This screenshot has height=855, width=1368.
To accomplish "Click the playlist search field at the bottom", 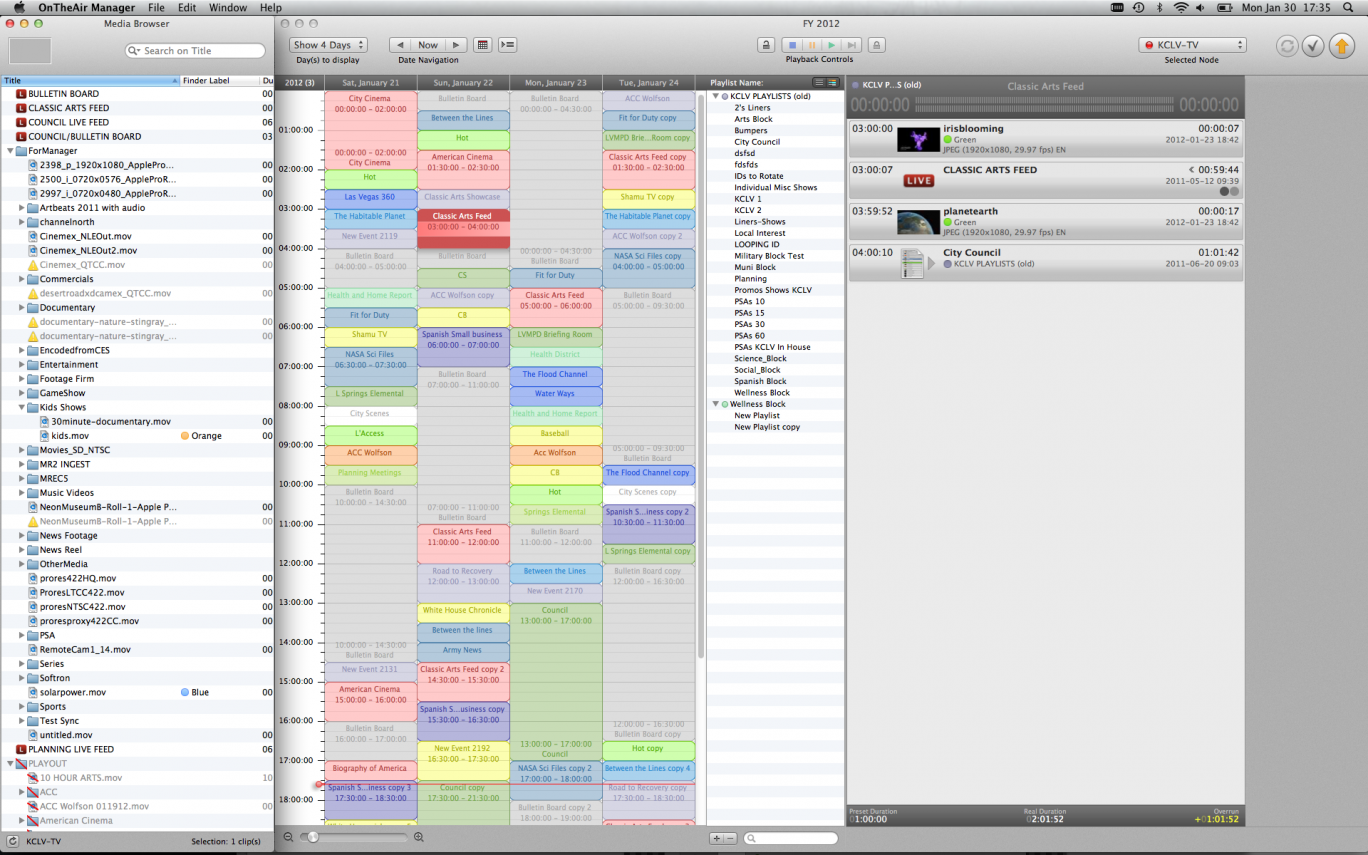I will (791, 838).
